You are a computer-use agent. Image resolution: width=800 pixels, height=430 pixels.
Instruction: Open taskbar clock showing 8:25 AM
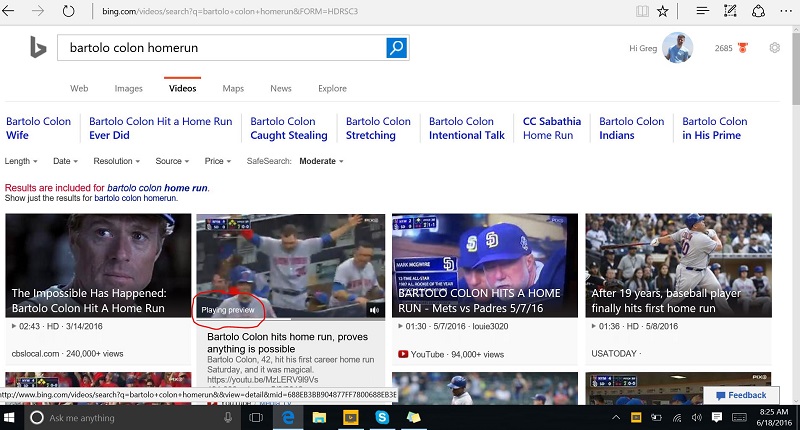click(x=773, y=418)
